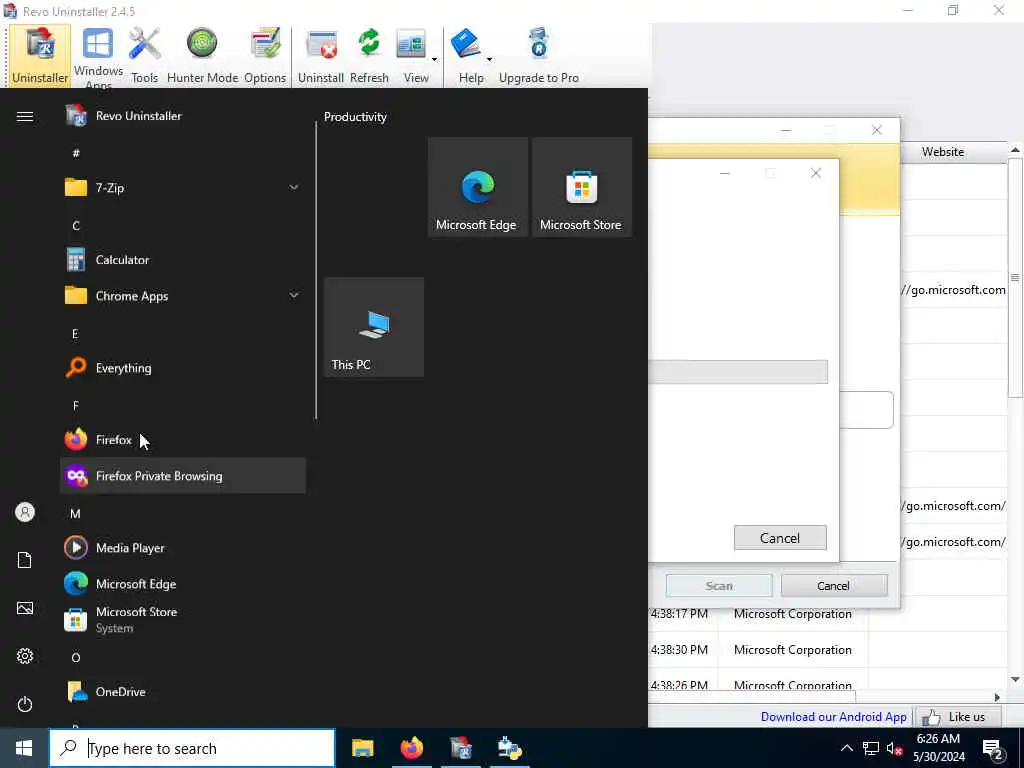Click Cancel beside the Scan button
Screen dimensions: 1024x768
[x=834, y=586]
